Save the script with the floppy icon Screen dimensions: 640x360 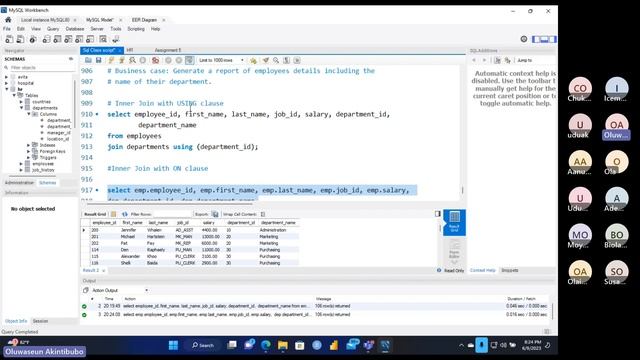[x=98, y=60]
